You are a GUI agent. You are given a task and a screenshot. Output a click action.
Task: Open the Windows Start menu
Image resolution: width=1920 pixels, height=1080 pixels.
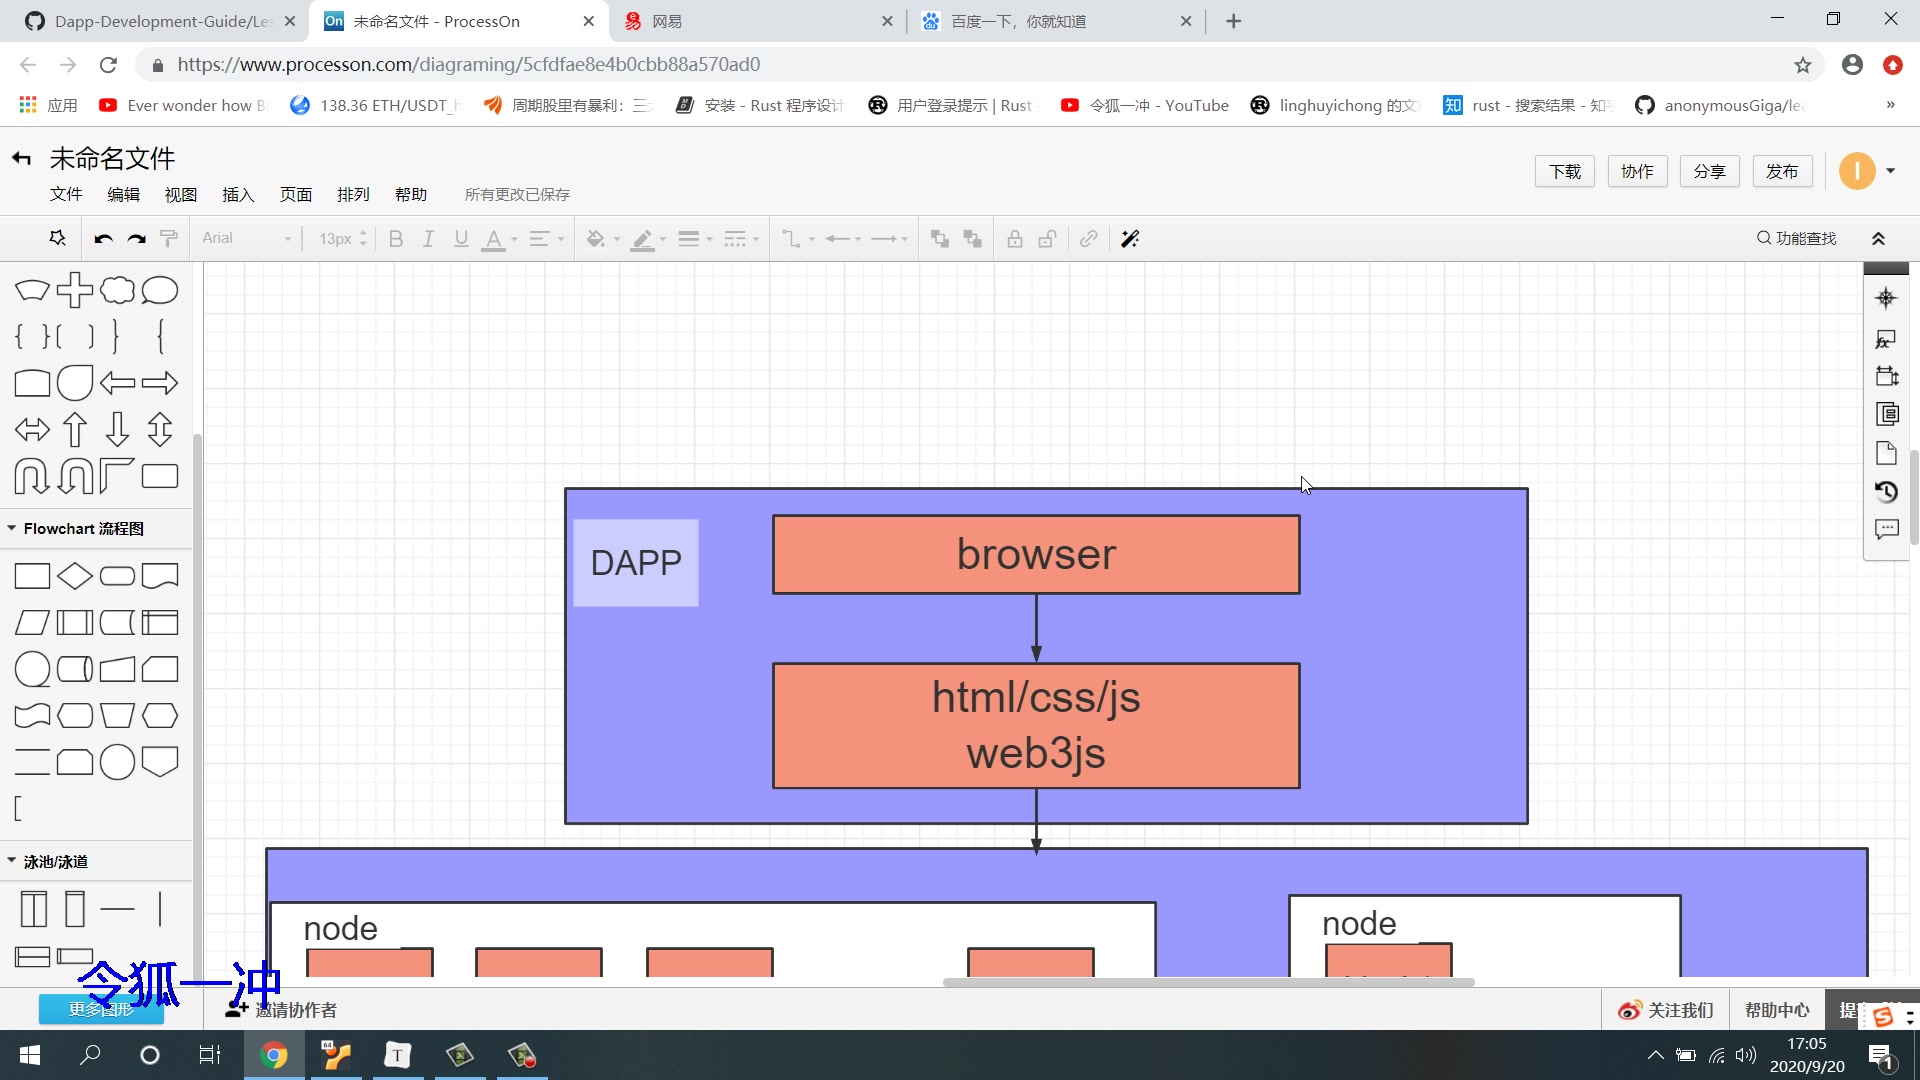(30, 1055)
